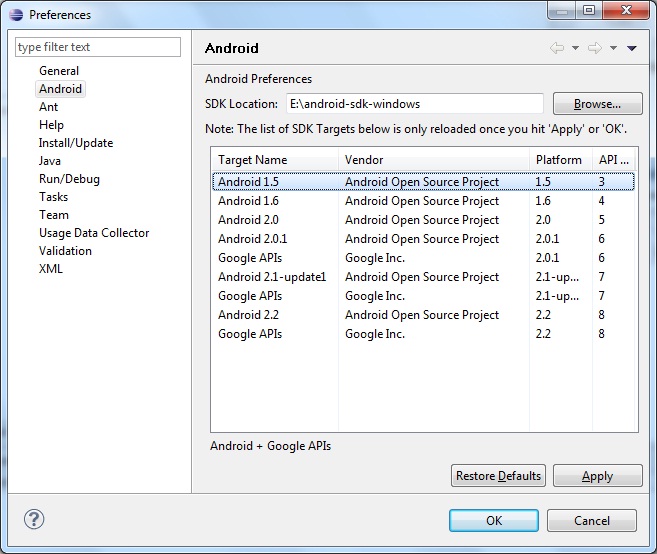Cancel the Preferences dialog
The height and width of the screenshot is (554, 657).
pyautogui.click(x=592, y=520)
